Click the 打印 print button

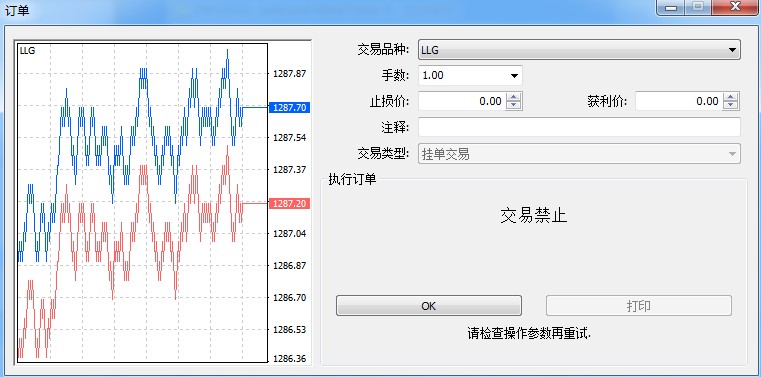click(639, 306)
